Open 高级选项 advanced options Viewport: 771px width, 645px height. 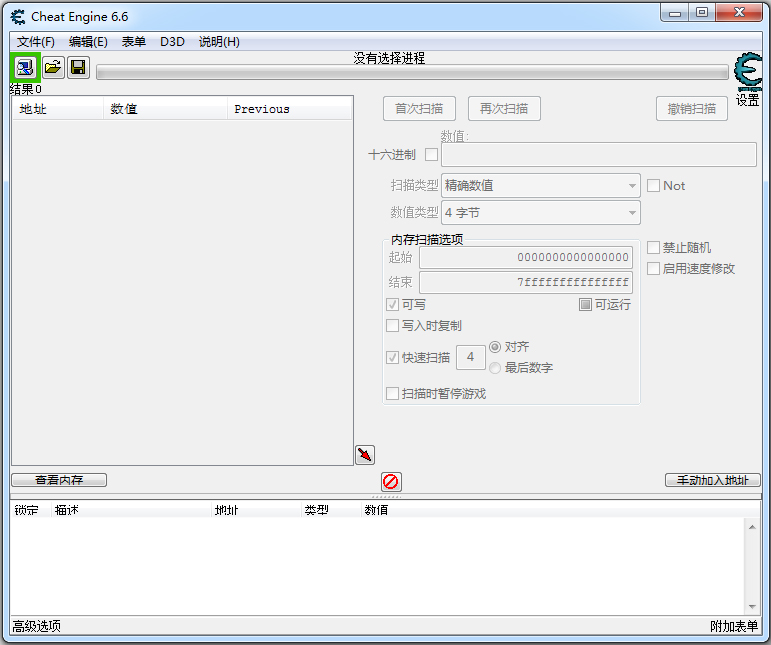point(36,626)
